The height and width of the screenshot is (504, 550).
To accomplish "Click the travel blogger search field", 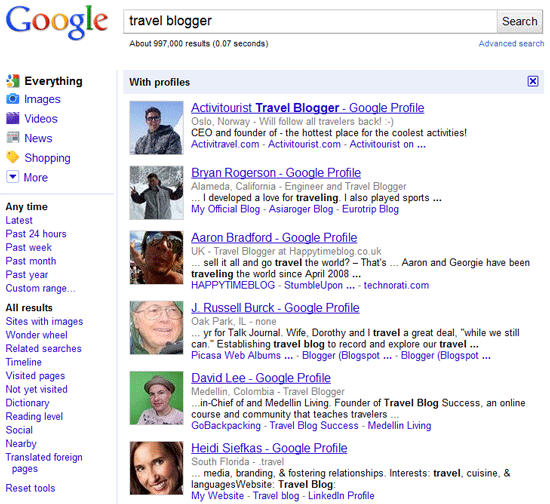I will click(x=310, y=21).
